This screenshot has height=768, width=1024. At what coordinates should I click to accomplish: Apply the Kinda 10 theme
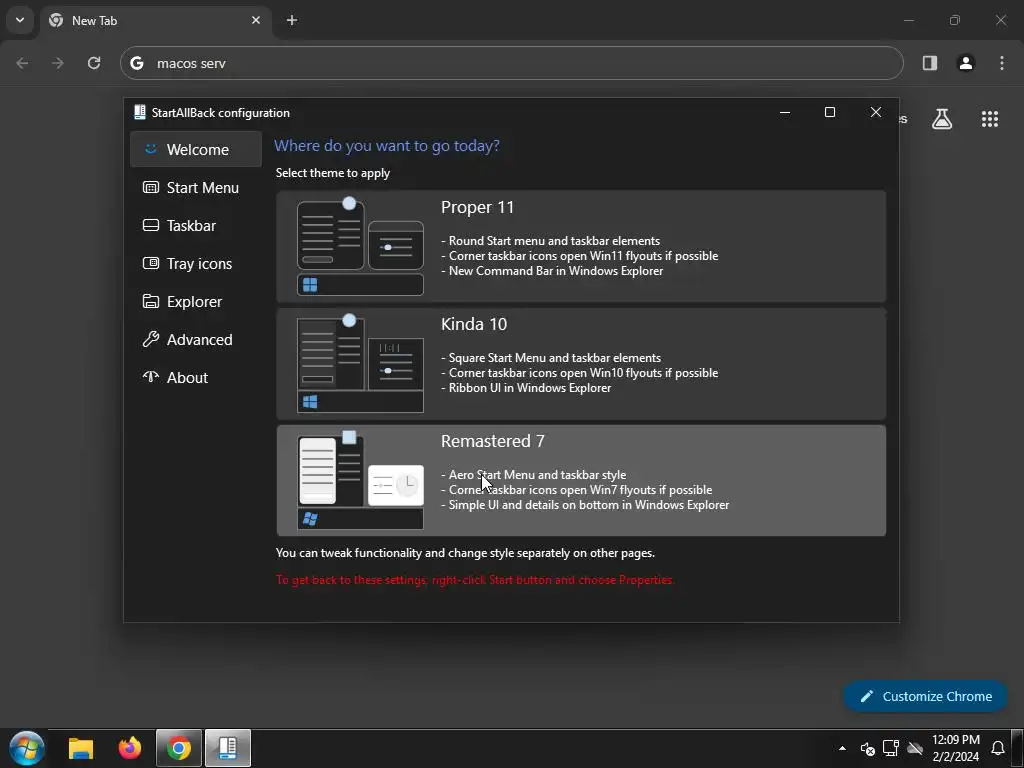coord(581,364)
